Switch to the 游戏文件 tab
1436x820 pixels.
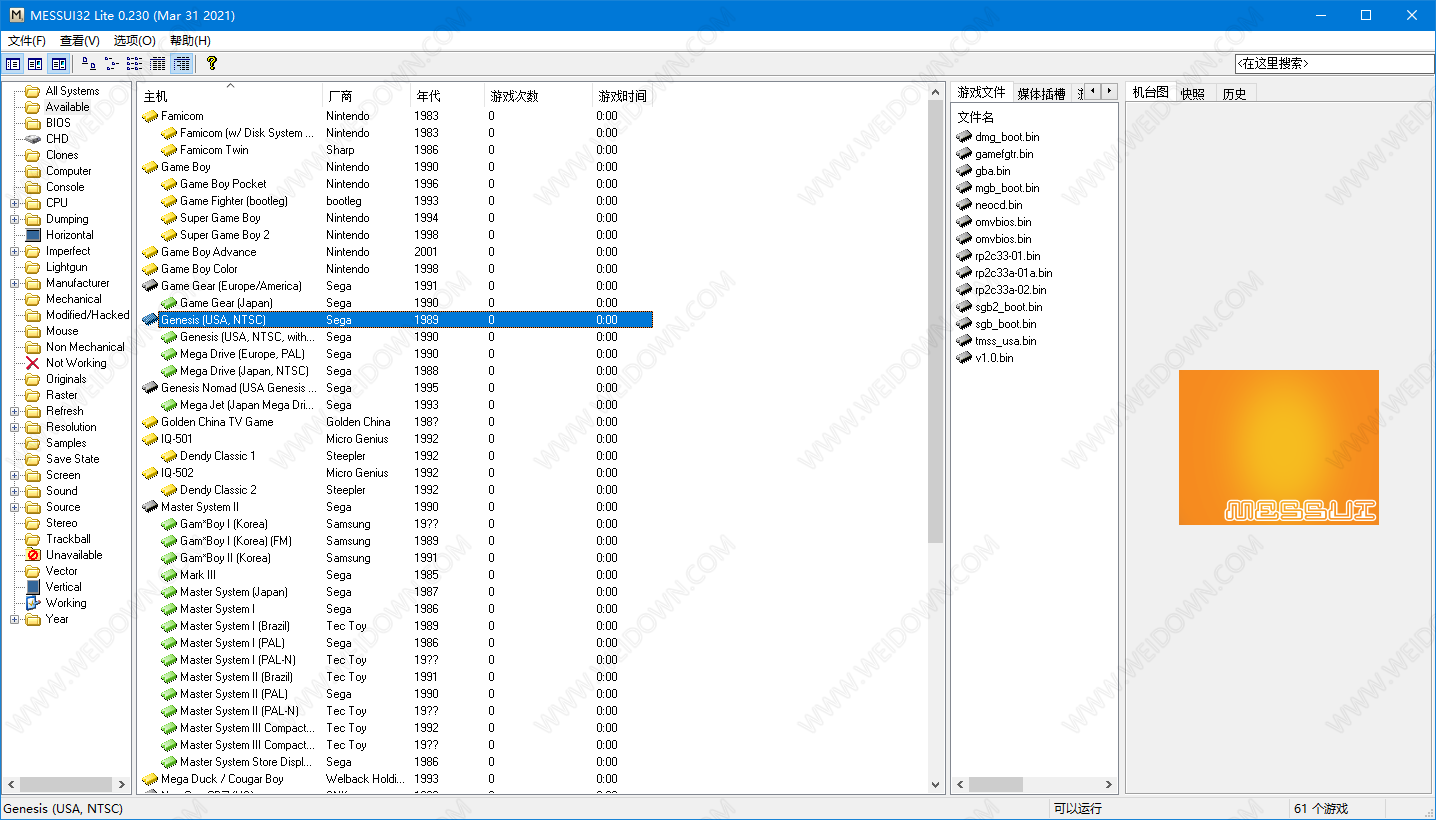click(981, 93)
